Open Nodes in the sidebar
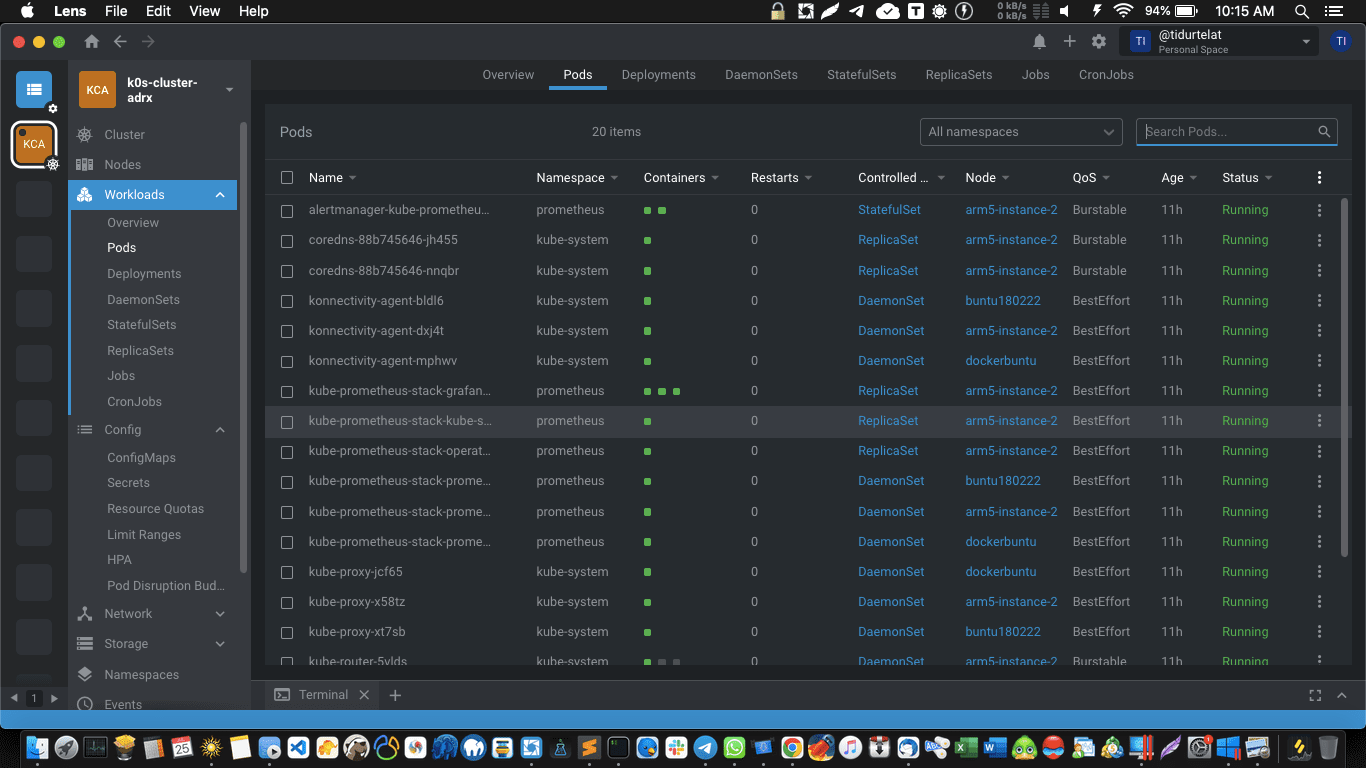The height and width of the screenshot is (768, 1366). (x=122, y=165)
